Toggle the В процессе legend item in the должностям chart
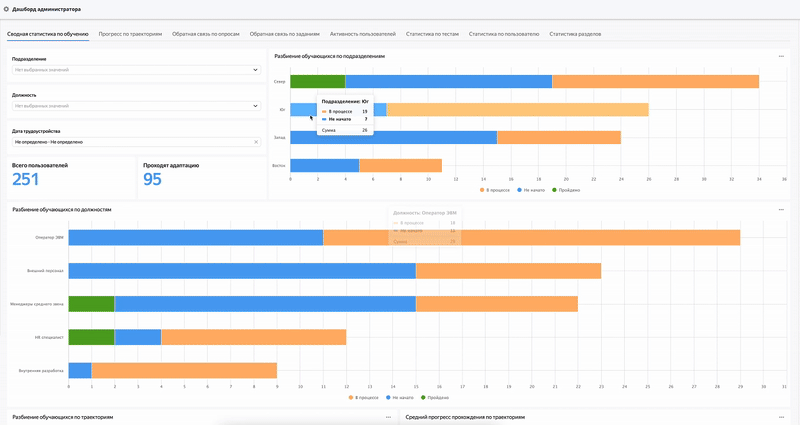The width and height of the screenshot is (800, 425). pos(364,397)
